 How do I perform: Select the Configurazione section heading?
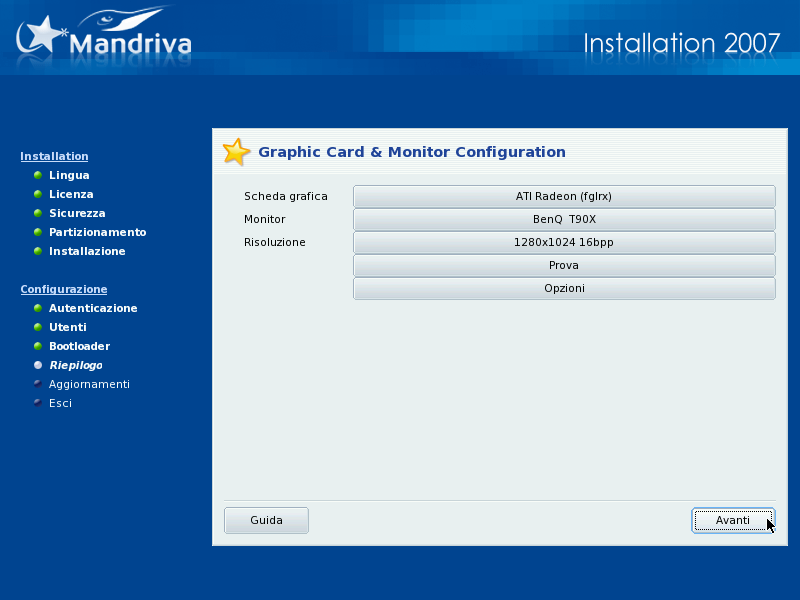[x=63, y=289]
